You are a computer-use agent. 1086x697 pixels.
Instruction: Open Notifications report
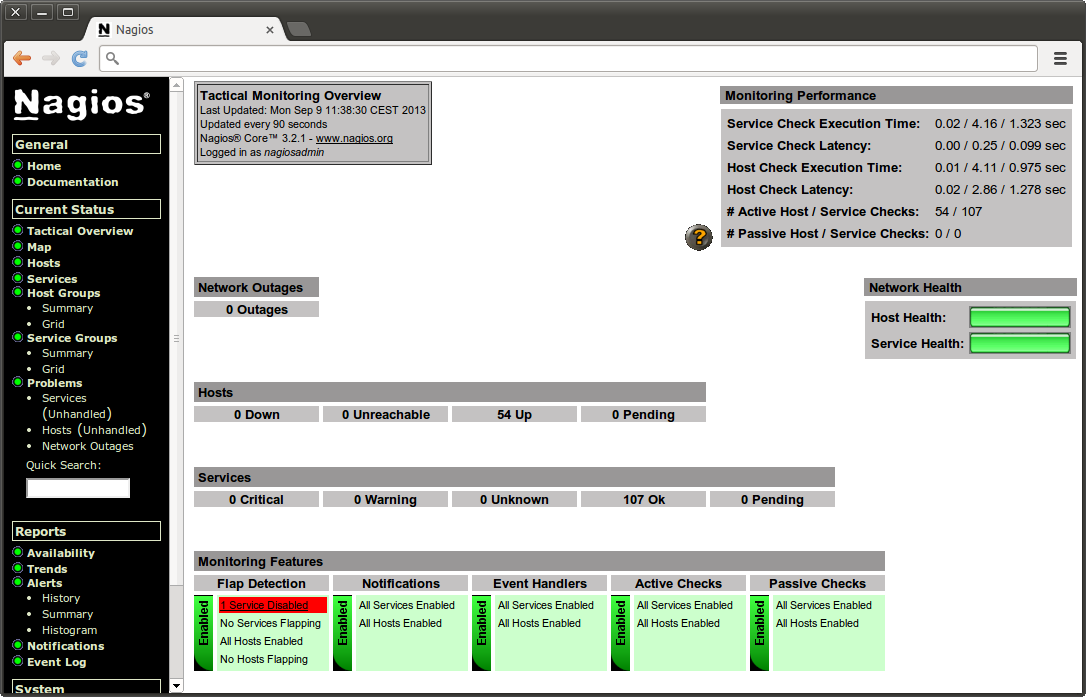[x=66, y=646]
